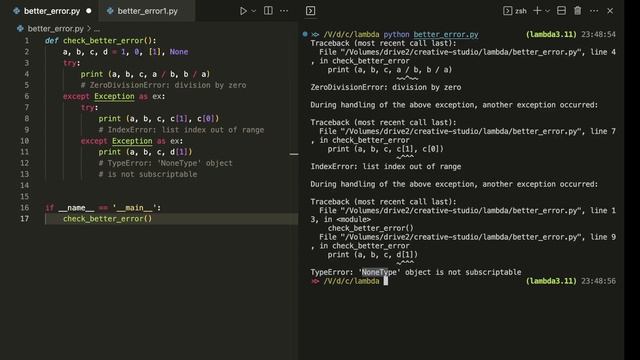Open editor more actions menu

284,11
